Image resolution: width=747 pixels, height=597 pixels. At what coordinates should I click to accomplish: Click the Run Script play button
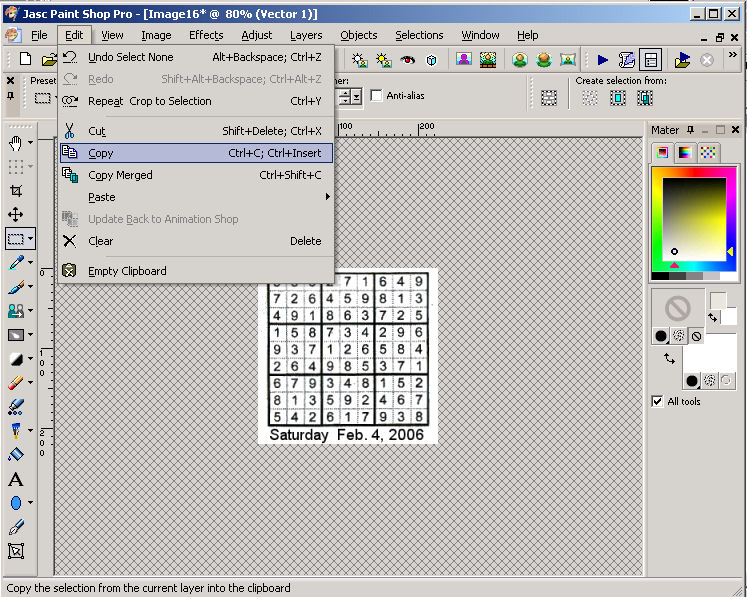click(602, 60)
